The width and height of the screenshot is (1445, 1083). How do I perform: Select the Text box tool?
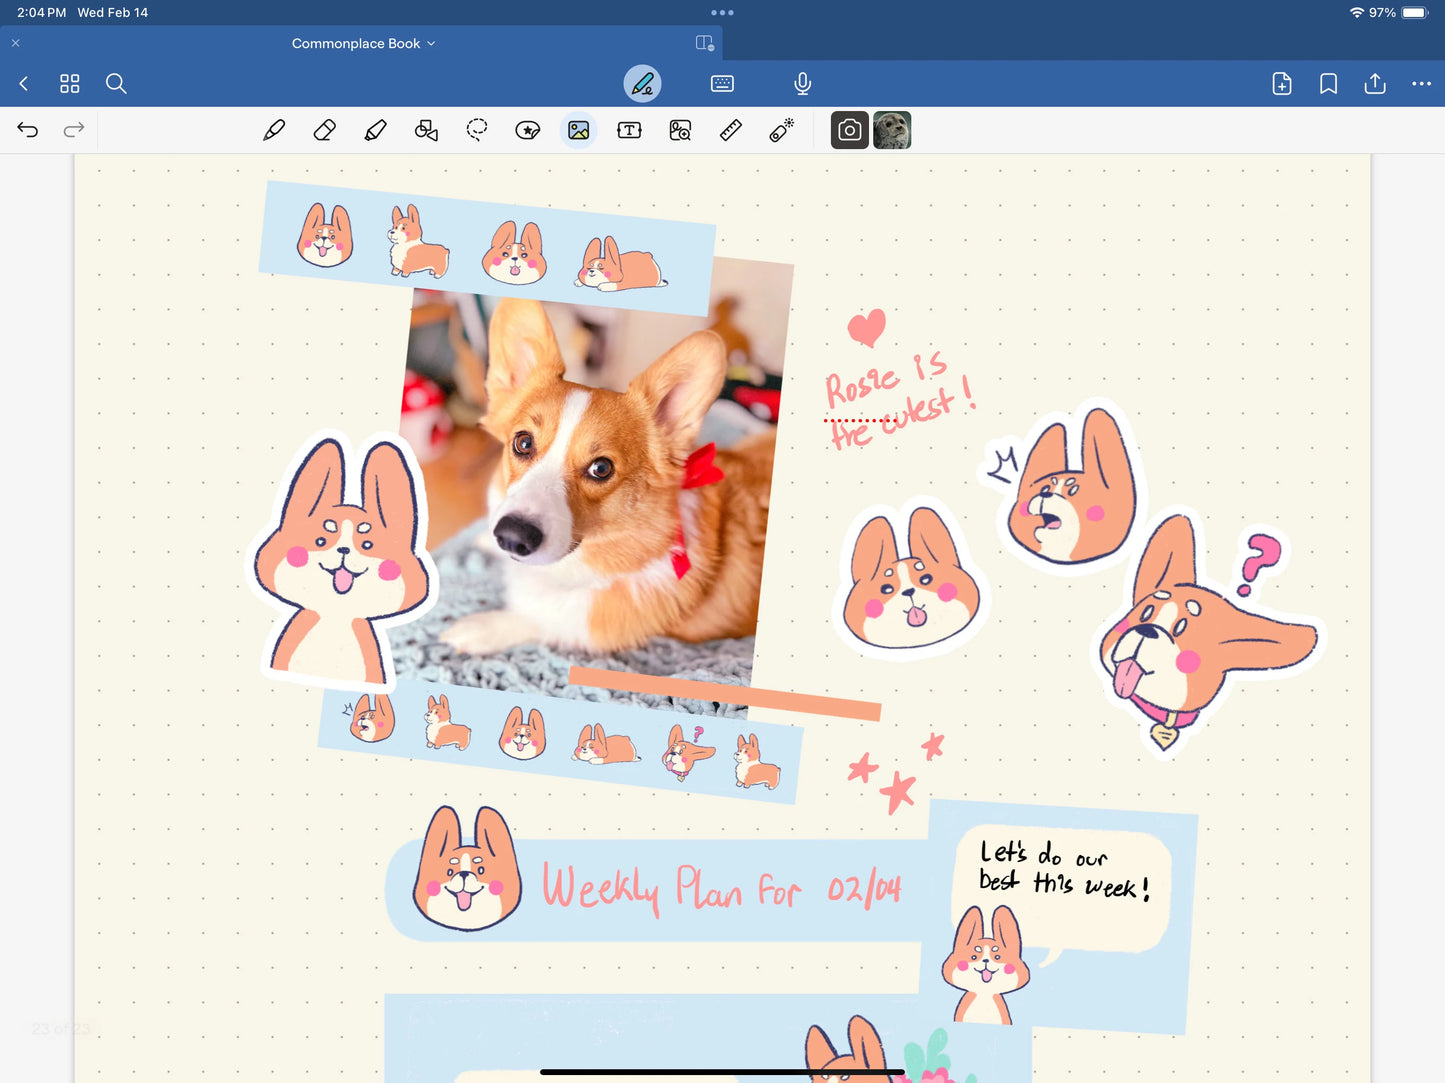pos(629,130)
